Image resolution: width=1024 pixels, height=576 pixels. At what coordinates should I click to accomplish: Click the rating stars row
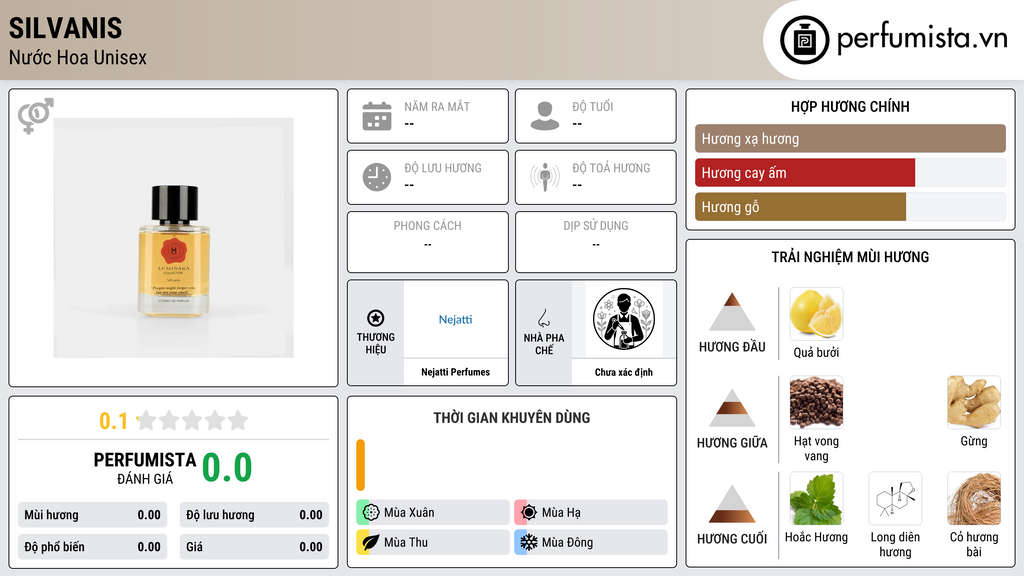[x=192, y=421]
